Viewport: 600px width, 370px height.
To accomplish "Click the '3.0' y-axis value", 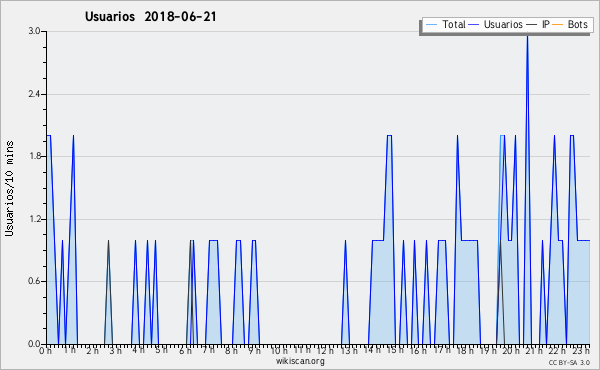I will click(x=34, y=31).
